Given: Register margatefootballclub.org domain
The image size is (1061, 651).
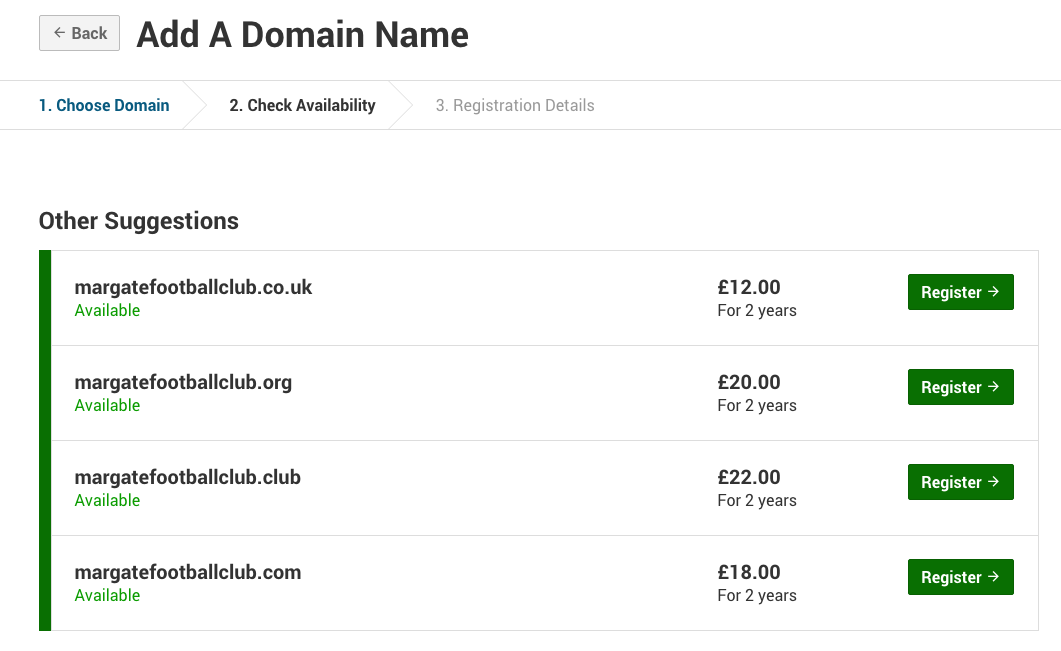Looking at the screenshot, I should coord(960,387).
